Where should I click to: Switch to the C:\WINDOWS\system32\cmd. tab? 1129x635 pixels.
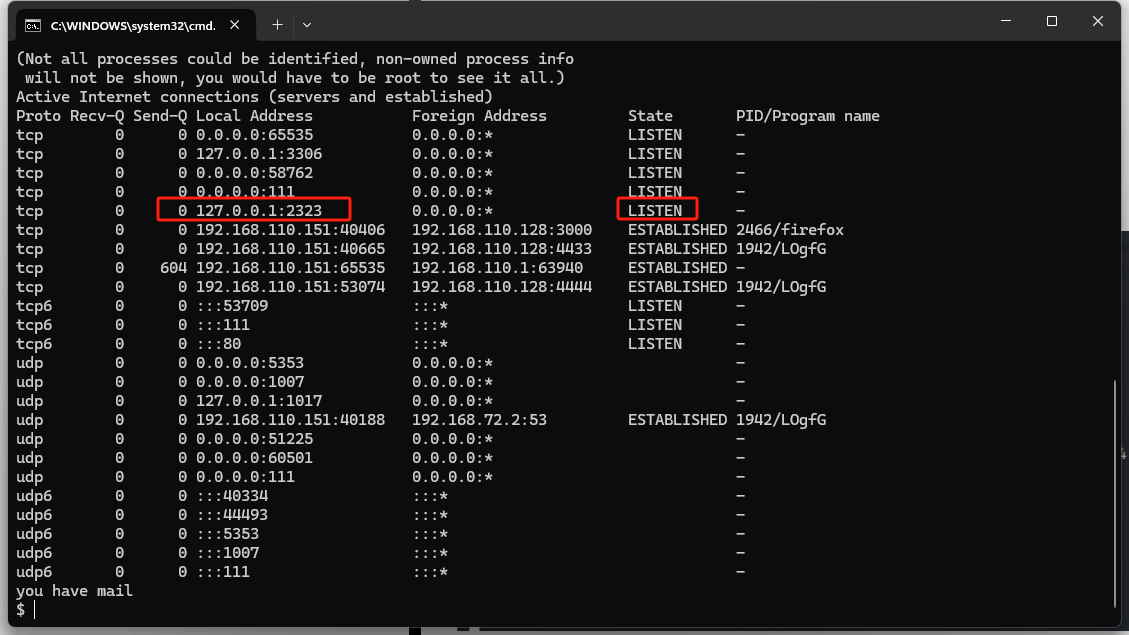[140, 24]
